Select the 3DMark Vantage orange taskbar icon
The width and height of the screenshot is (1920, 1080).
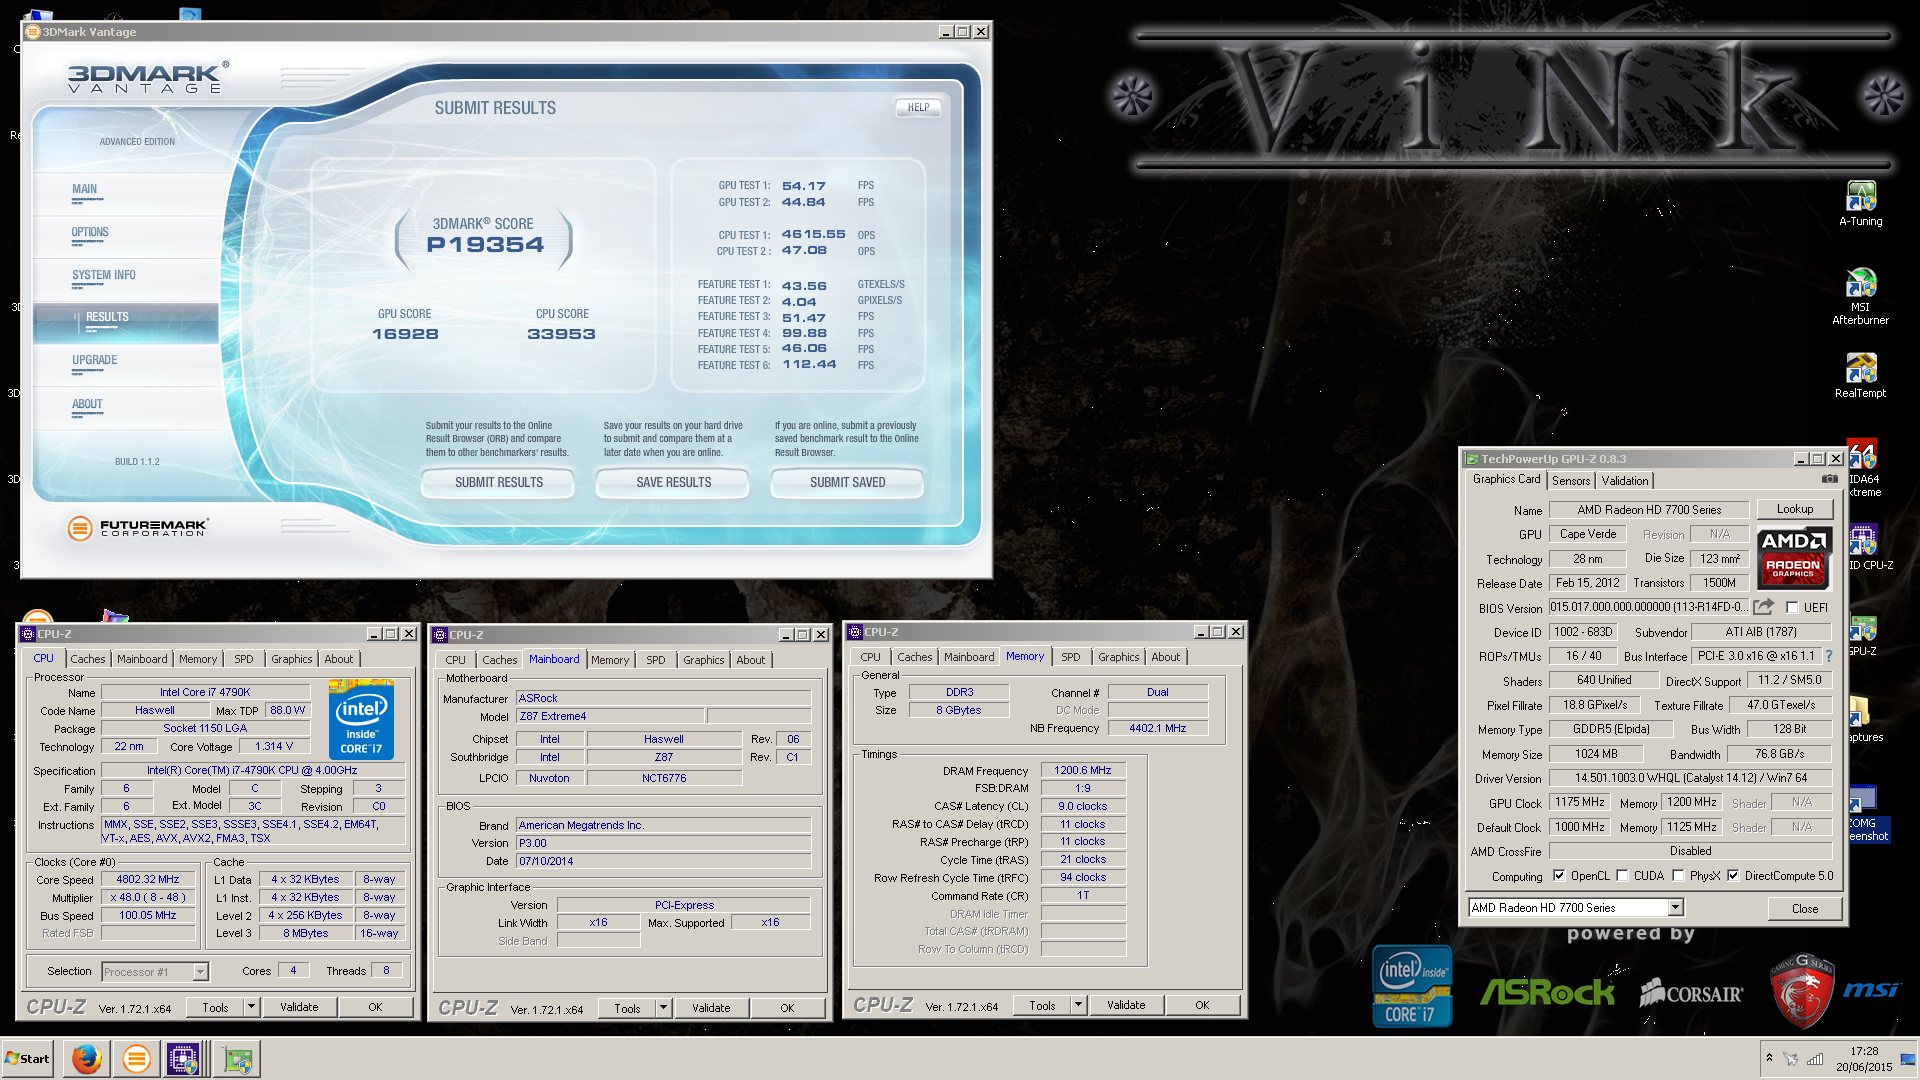coord(136,1058)
